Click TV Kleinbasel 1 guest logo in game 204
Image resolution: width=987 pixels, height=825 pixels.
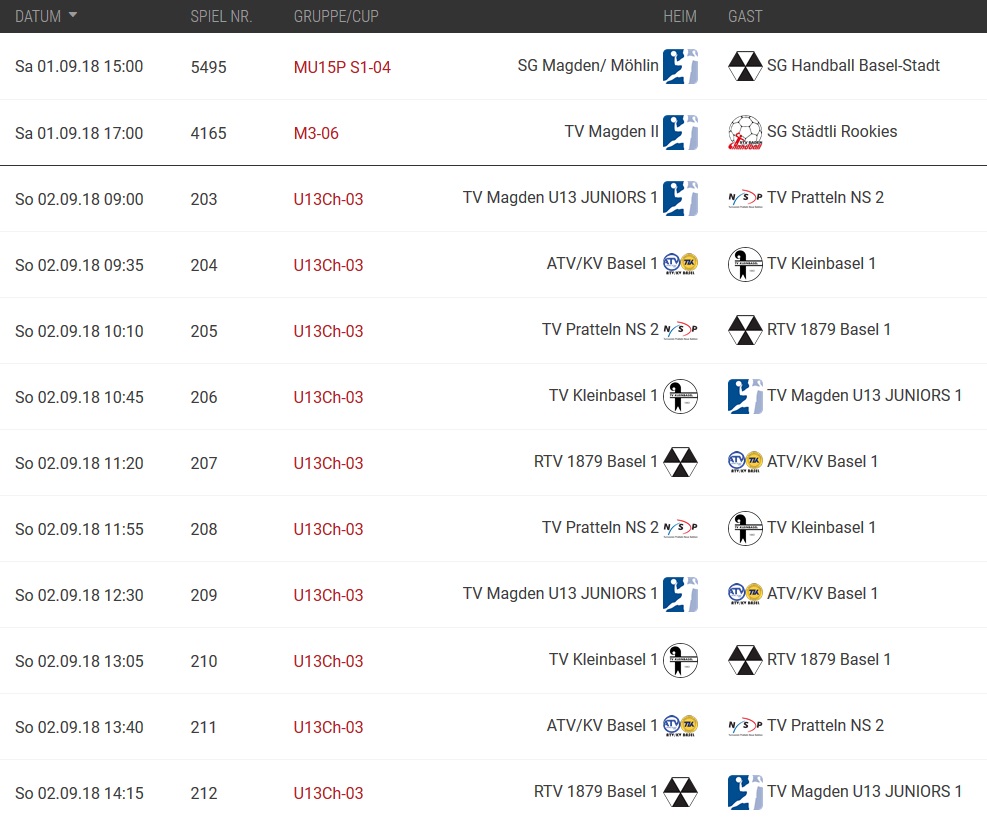click(745, 264)
